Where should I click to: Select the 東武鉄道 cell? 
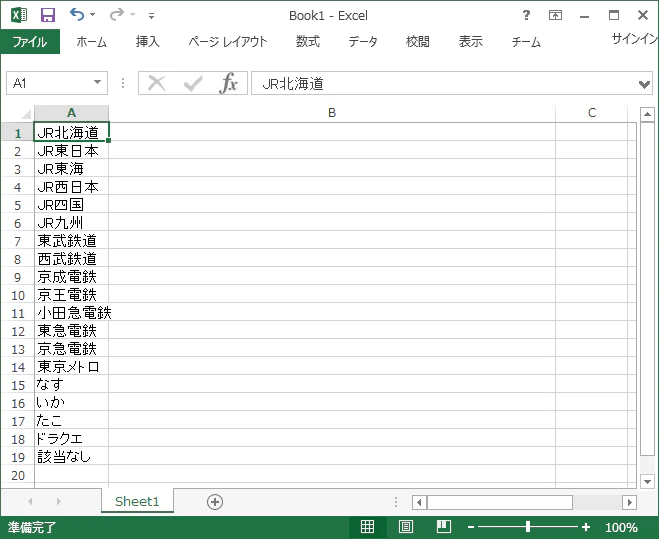71,241
